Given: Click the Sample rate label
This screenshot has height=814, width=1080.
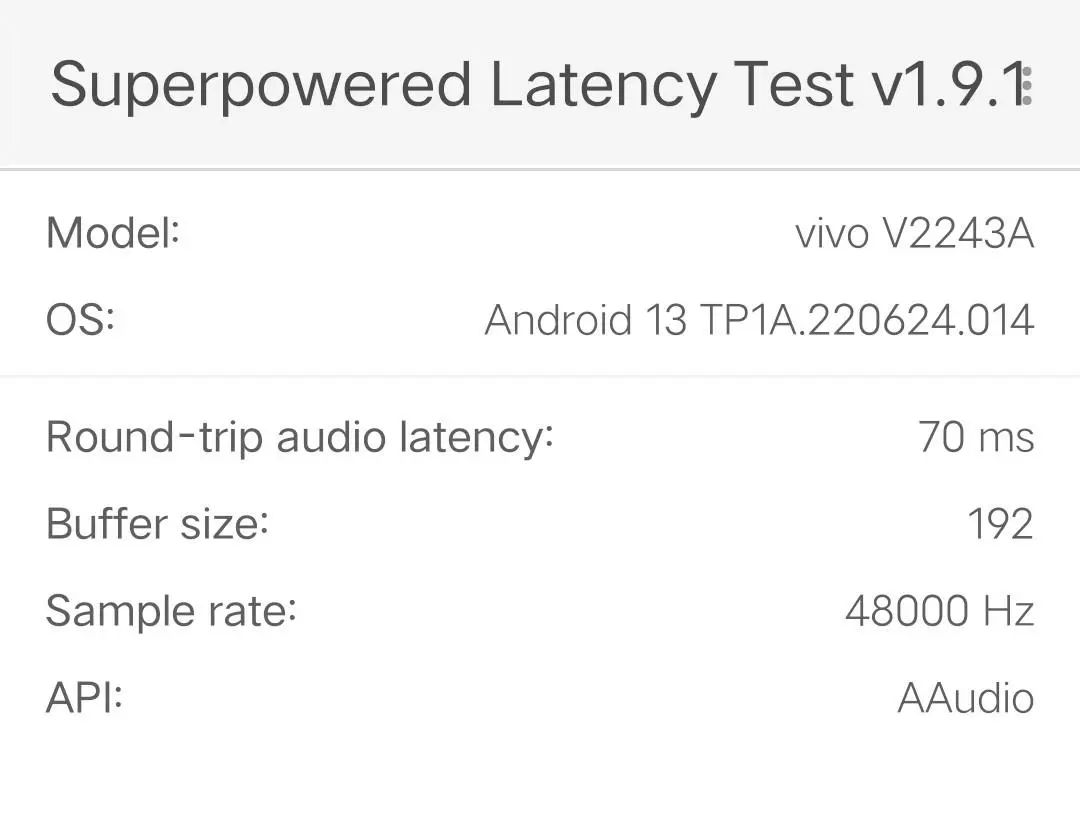Looking at the screenshot, I should pyautogui.click(x=171, y=611).
